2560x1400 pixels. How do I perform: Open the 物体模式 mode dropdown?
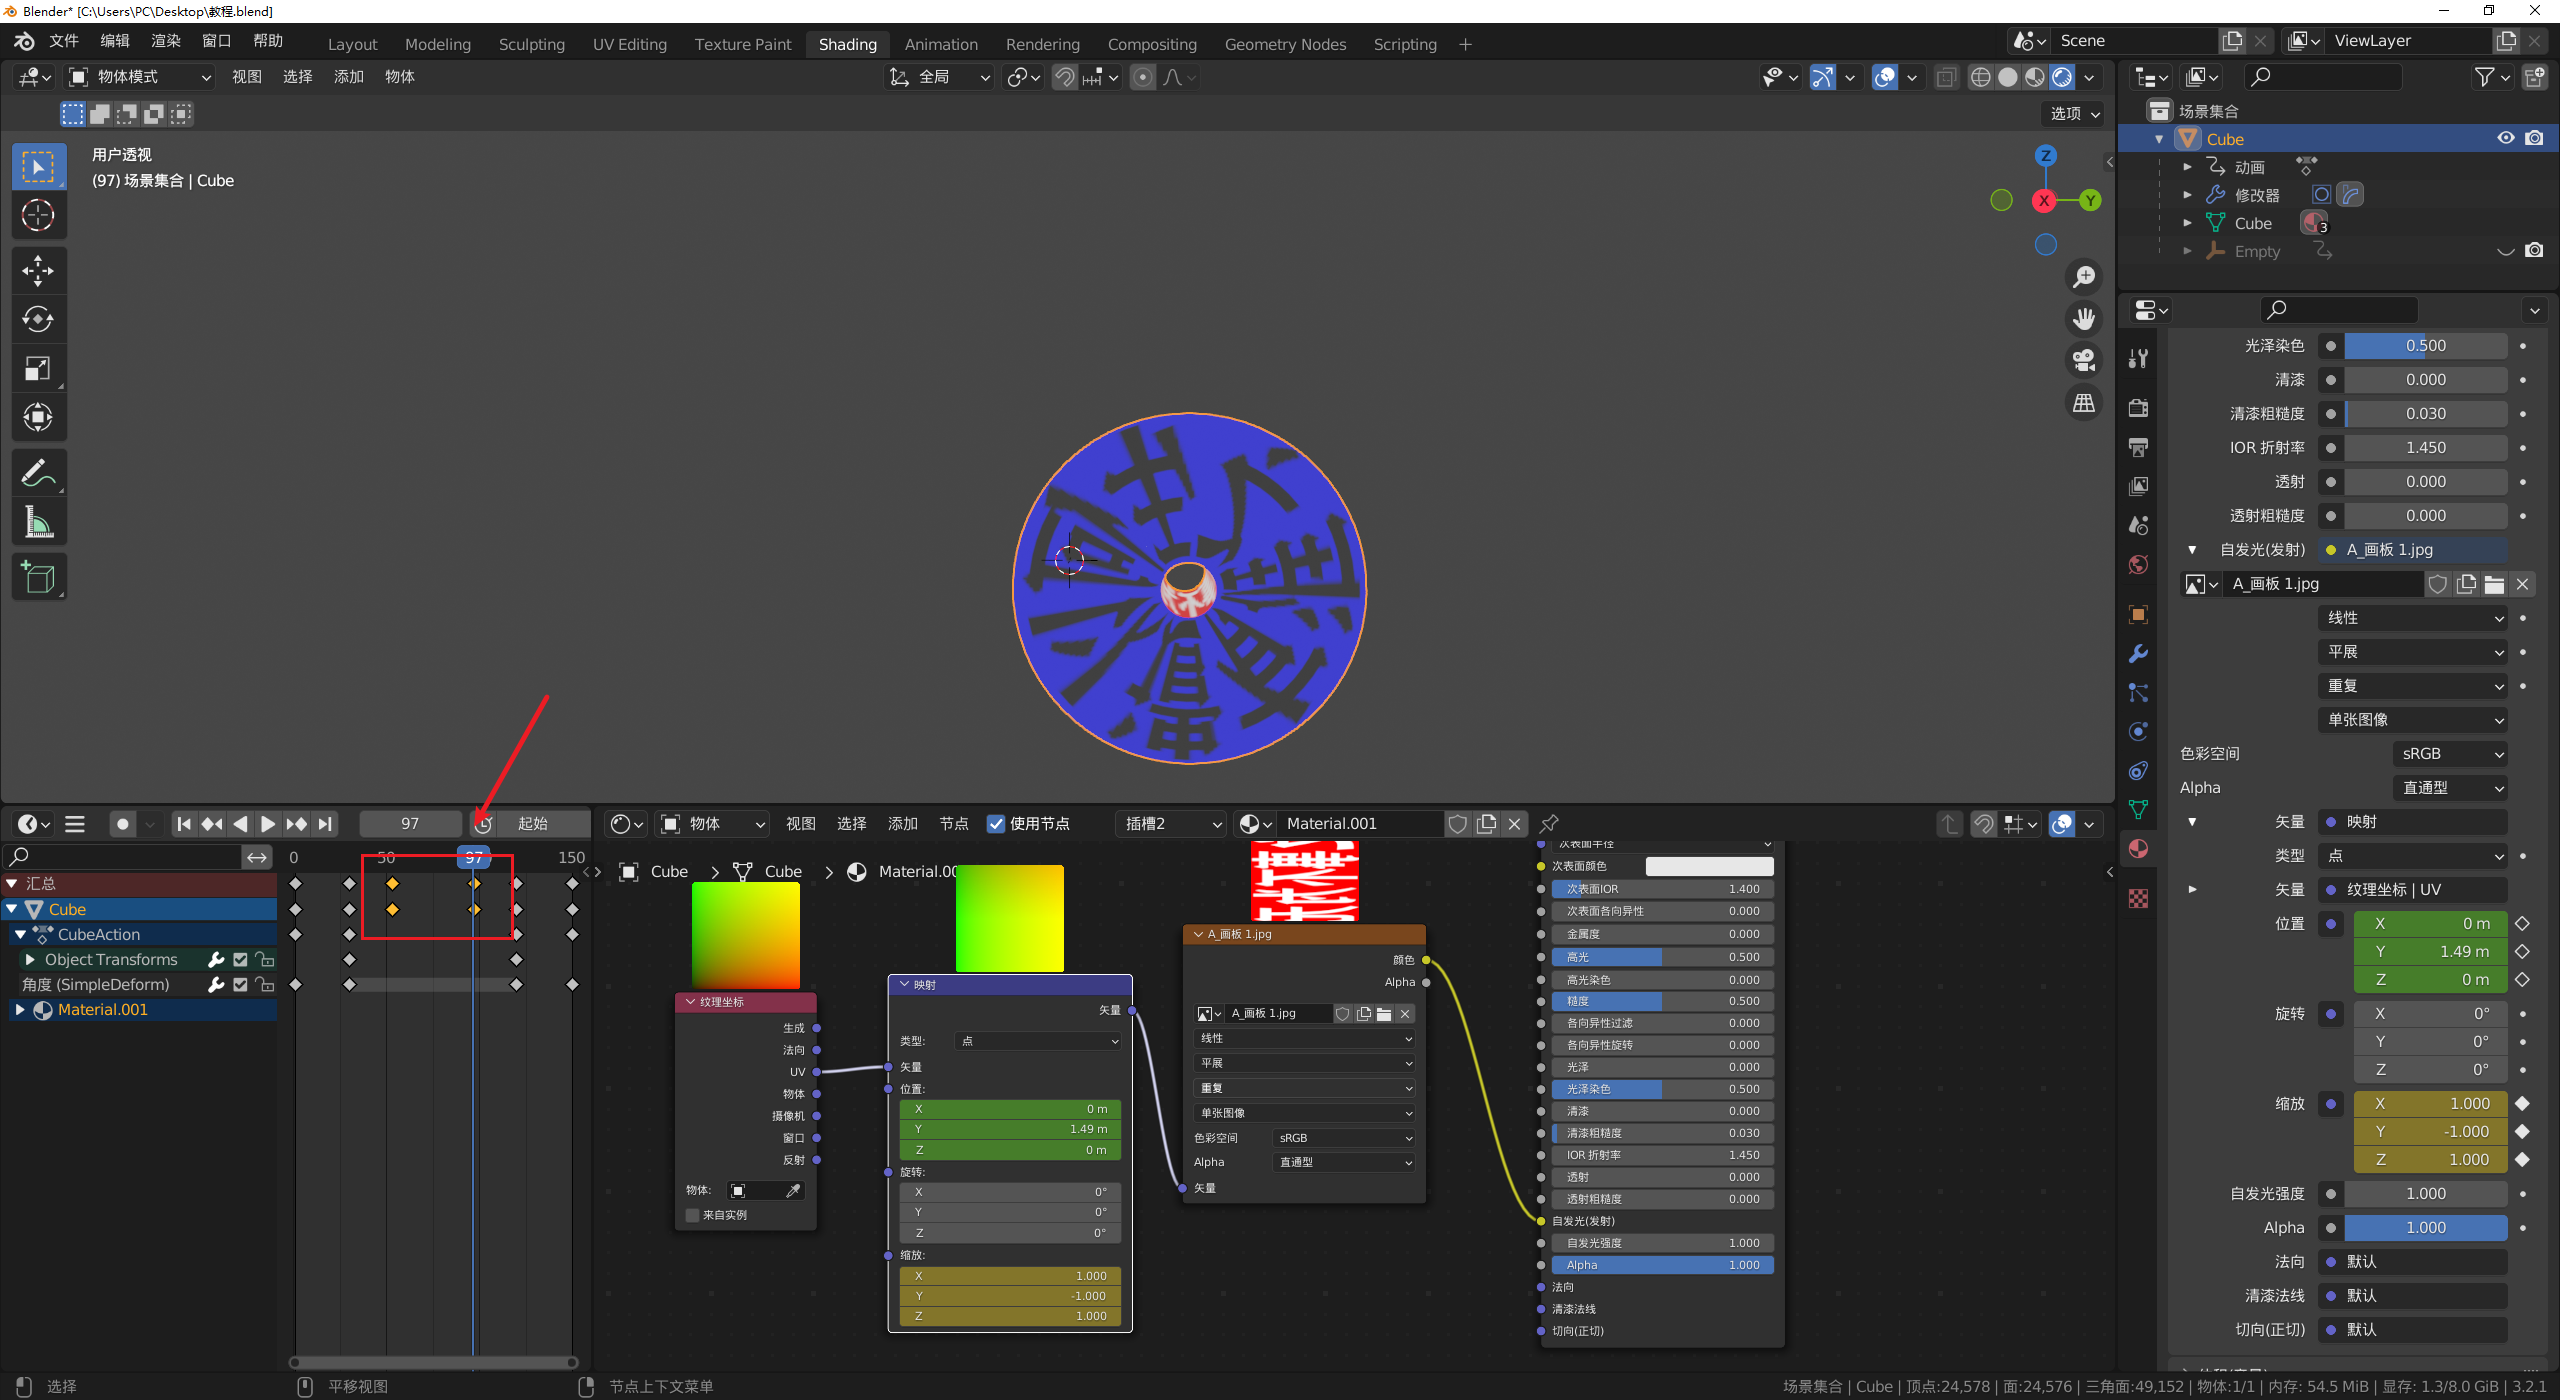[x=140, y=77]
